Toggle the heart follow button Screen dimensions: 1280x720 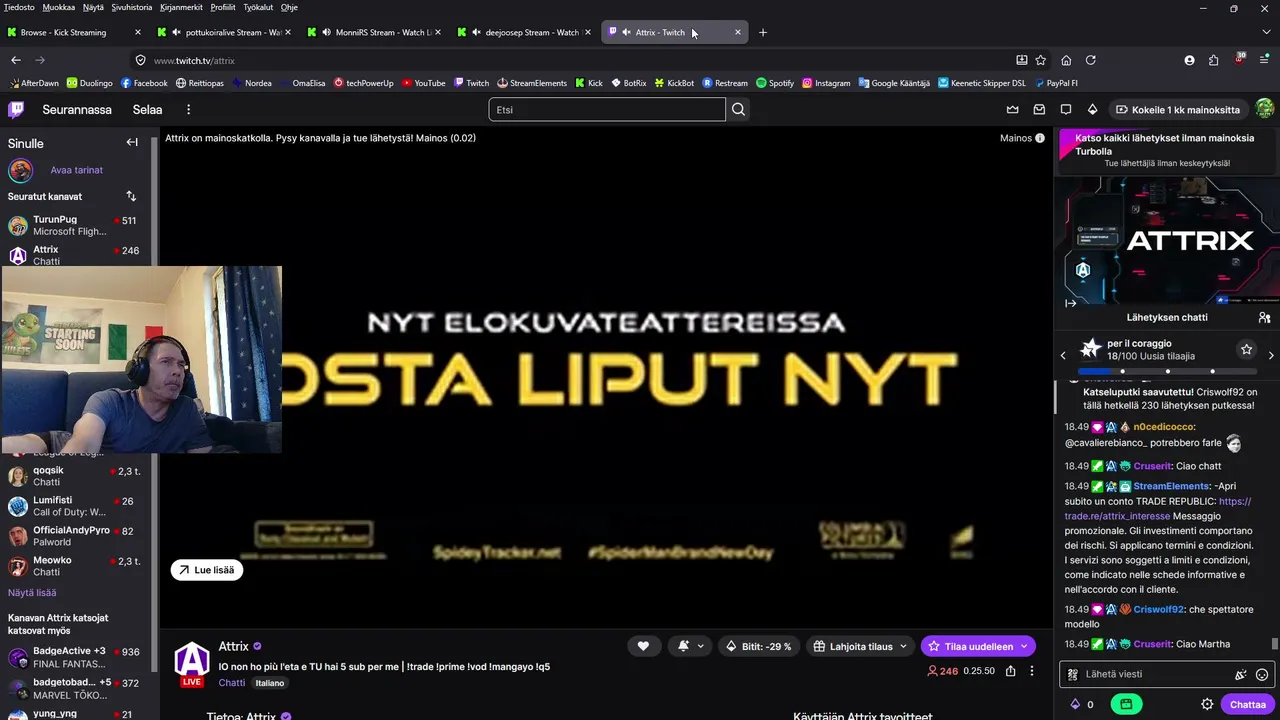pyautogui.click(x=643, y=646)
